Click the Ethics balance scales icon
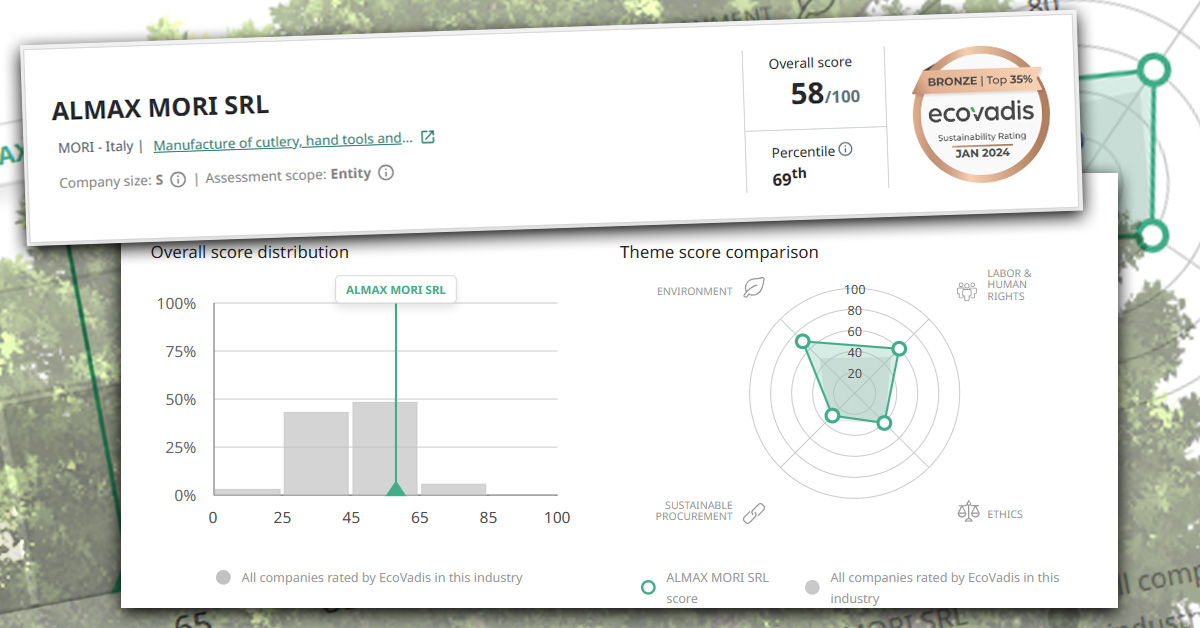 [x=968, y=513]
